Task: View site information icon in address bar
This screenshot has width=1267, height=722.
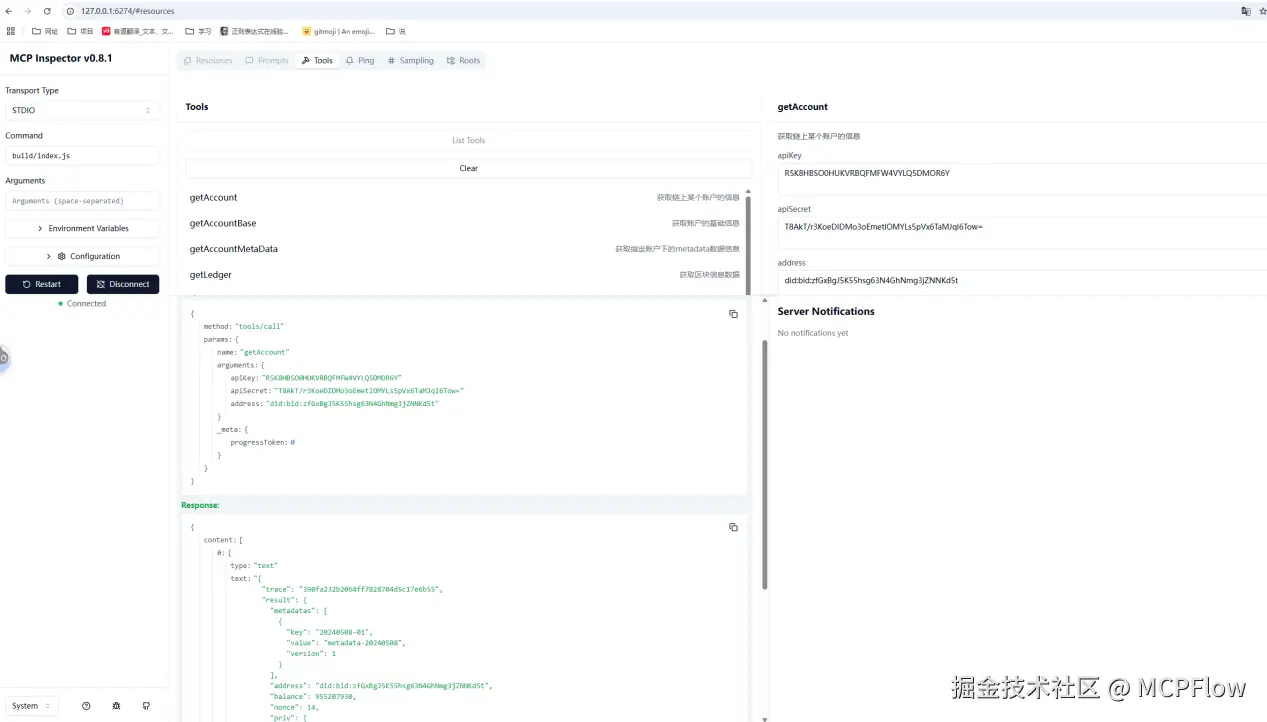Action: (x=70, y=11)
